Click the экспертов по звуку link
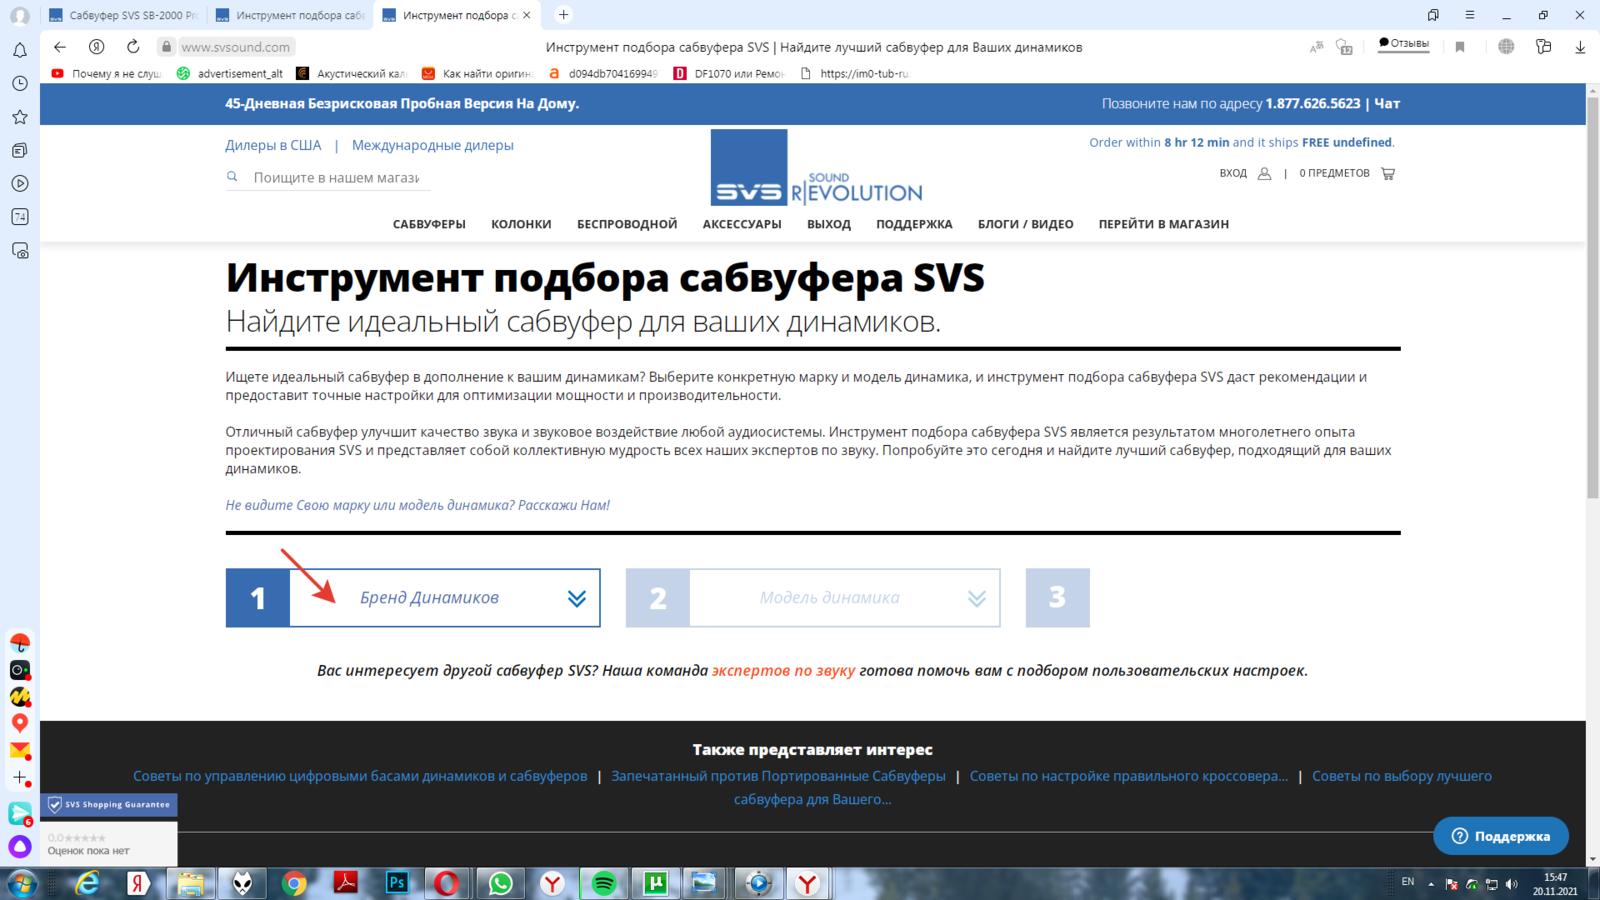This screenshot has width=1600, height=900. coord(783,670)
